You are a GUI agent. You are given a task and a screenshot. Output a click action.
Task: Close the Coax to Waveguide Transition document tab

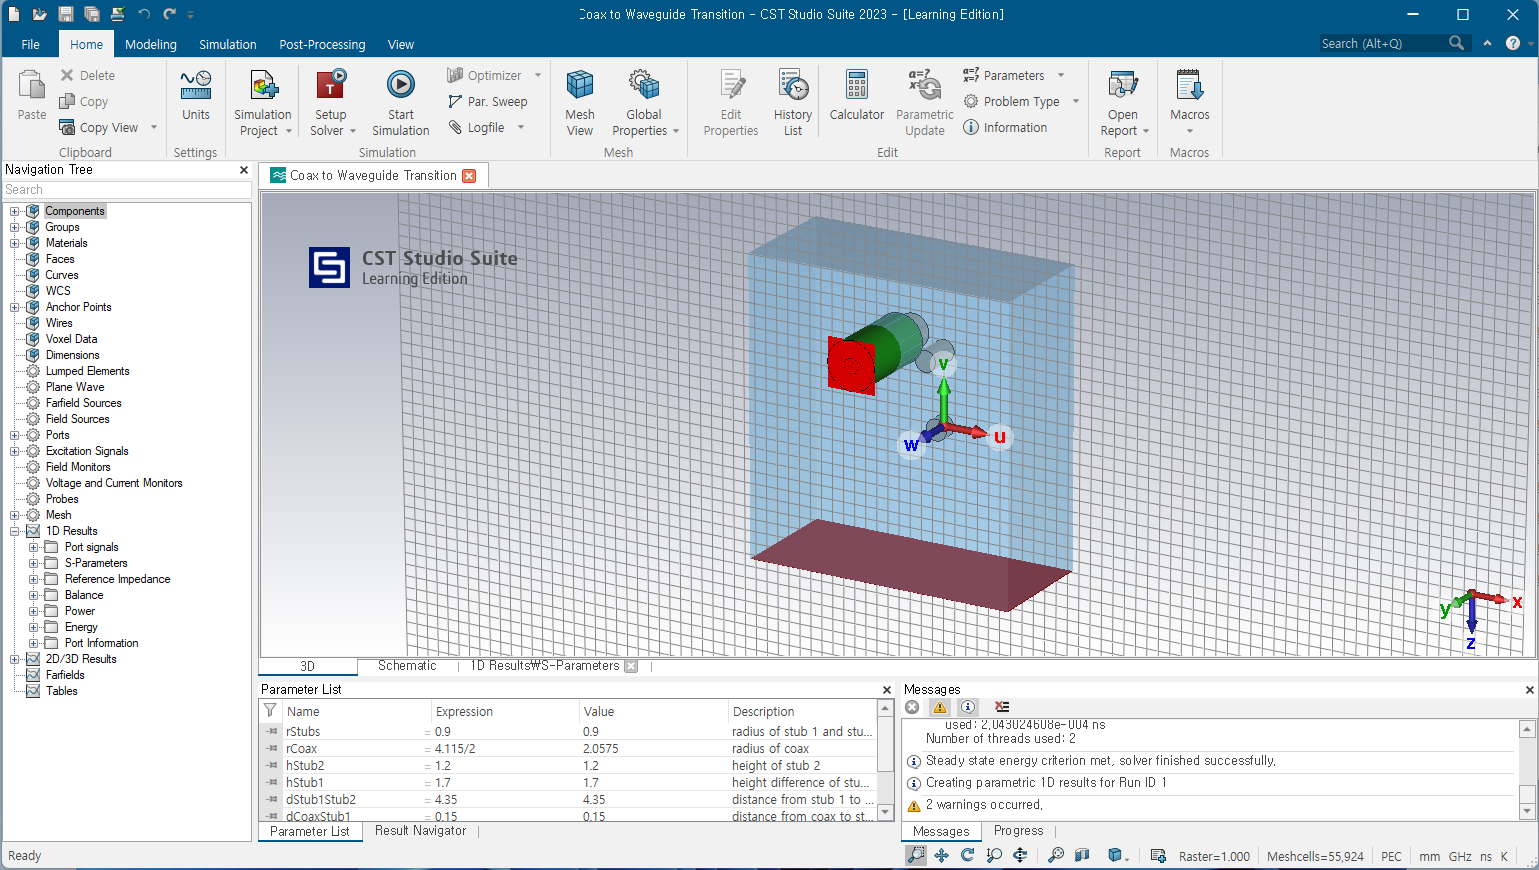(469, 176)
